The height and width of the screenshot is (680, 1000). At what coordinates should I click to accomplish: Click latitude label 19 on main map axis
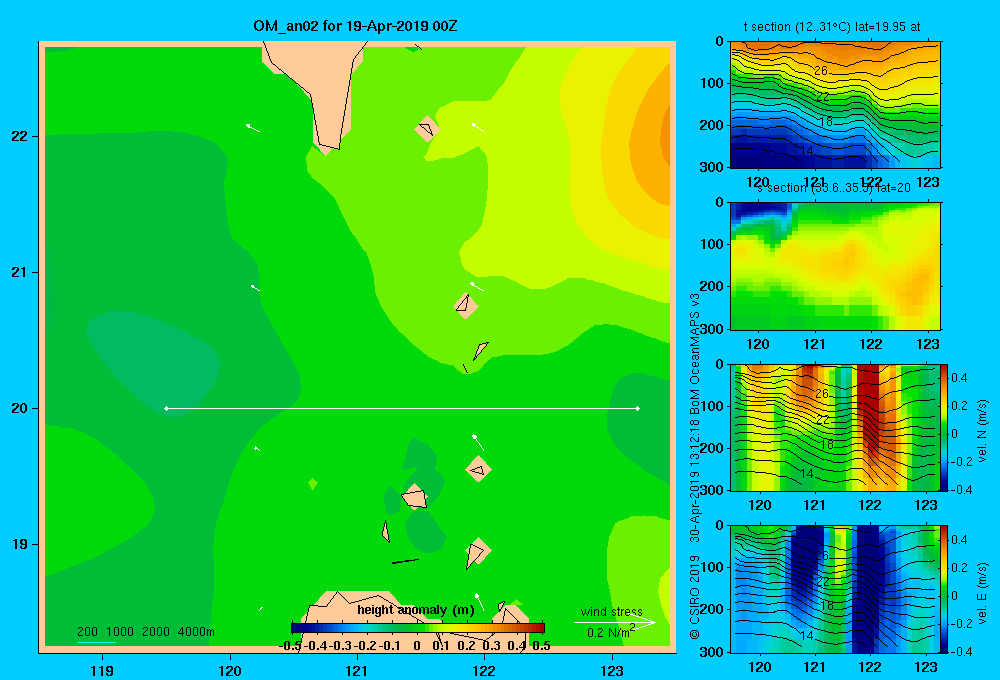(20, 544)
